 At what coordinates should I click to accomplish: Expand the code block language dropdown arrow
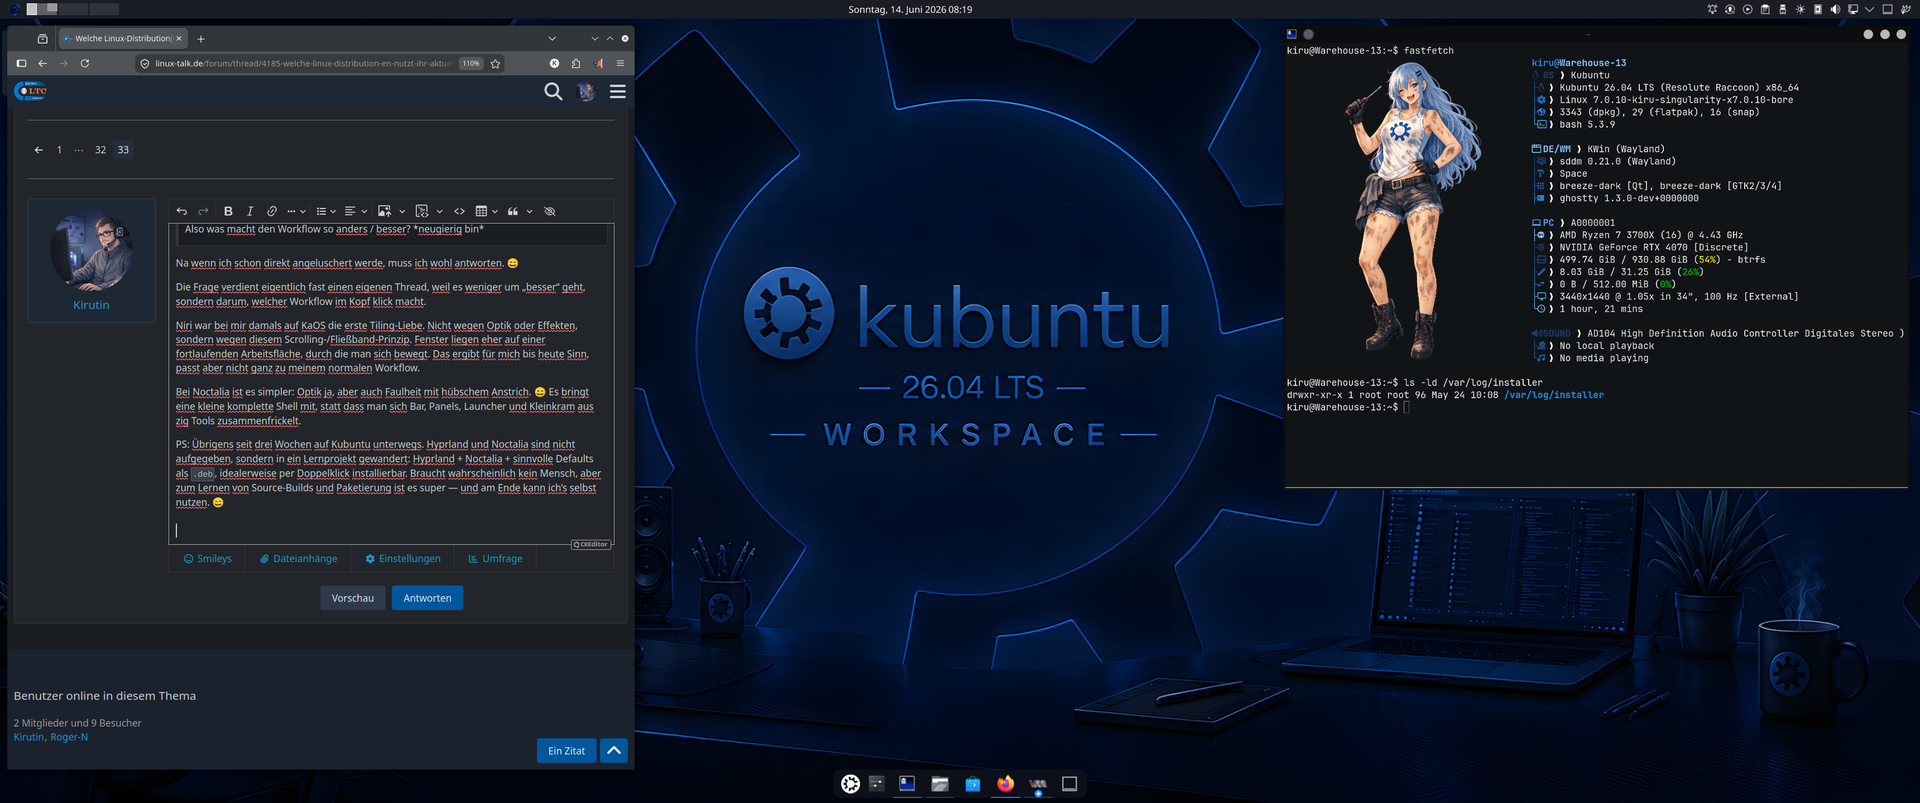tap(439, 211)
